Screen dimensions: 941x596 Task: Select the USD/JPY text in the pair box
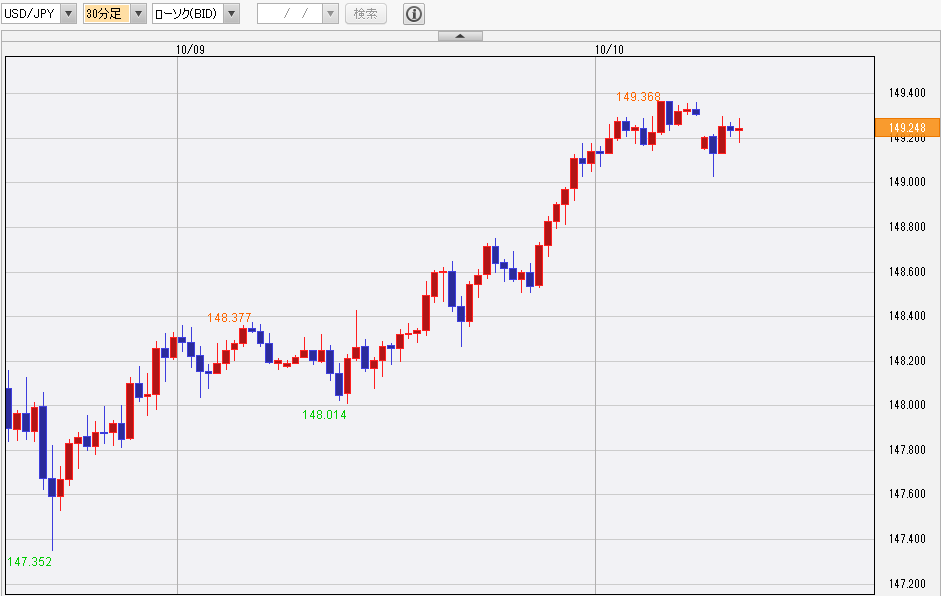(x=29, y=13)
